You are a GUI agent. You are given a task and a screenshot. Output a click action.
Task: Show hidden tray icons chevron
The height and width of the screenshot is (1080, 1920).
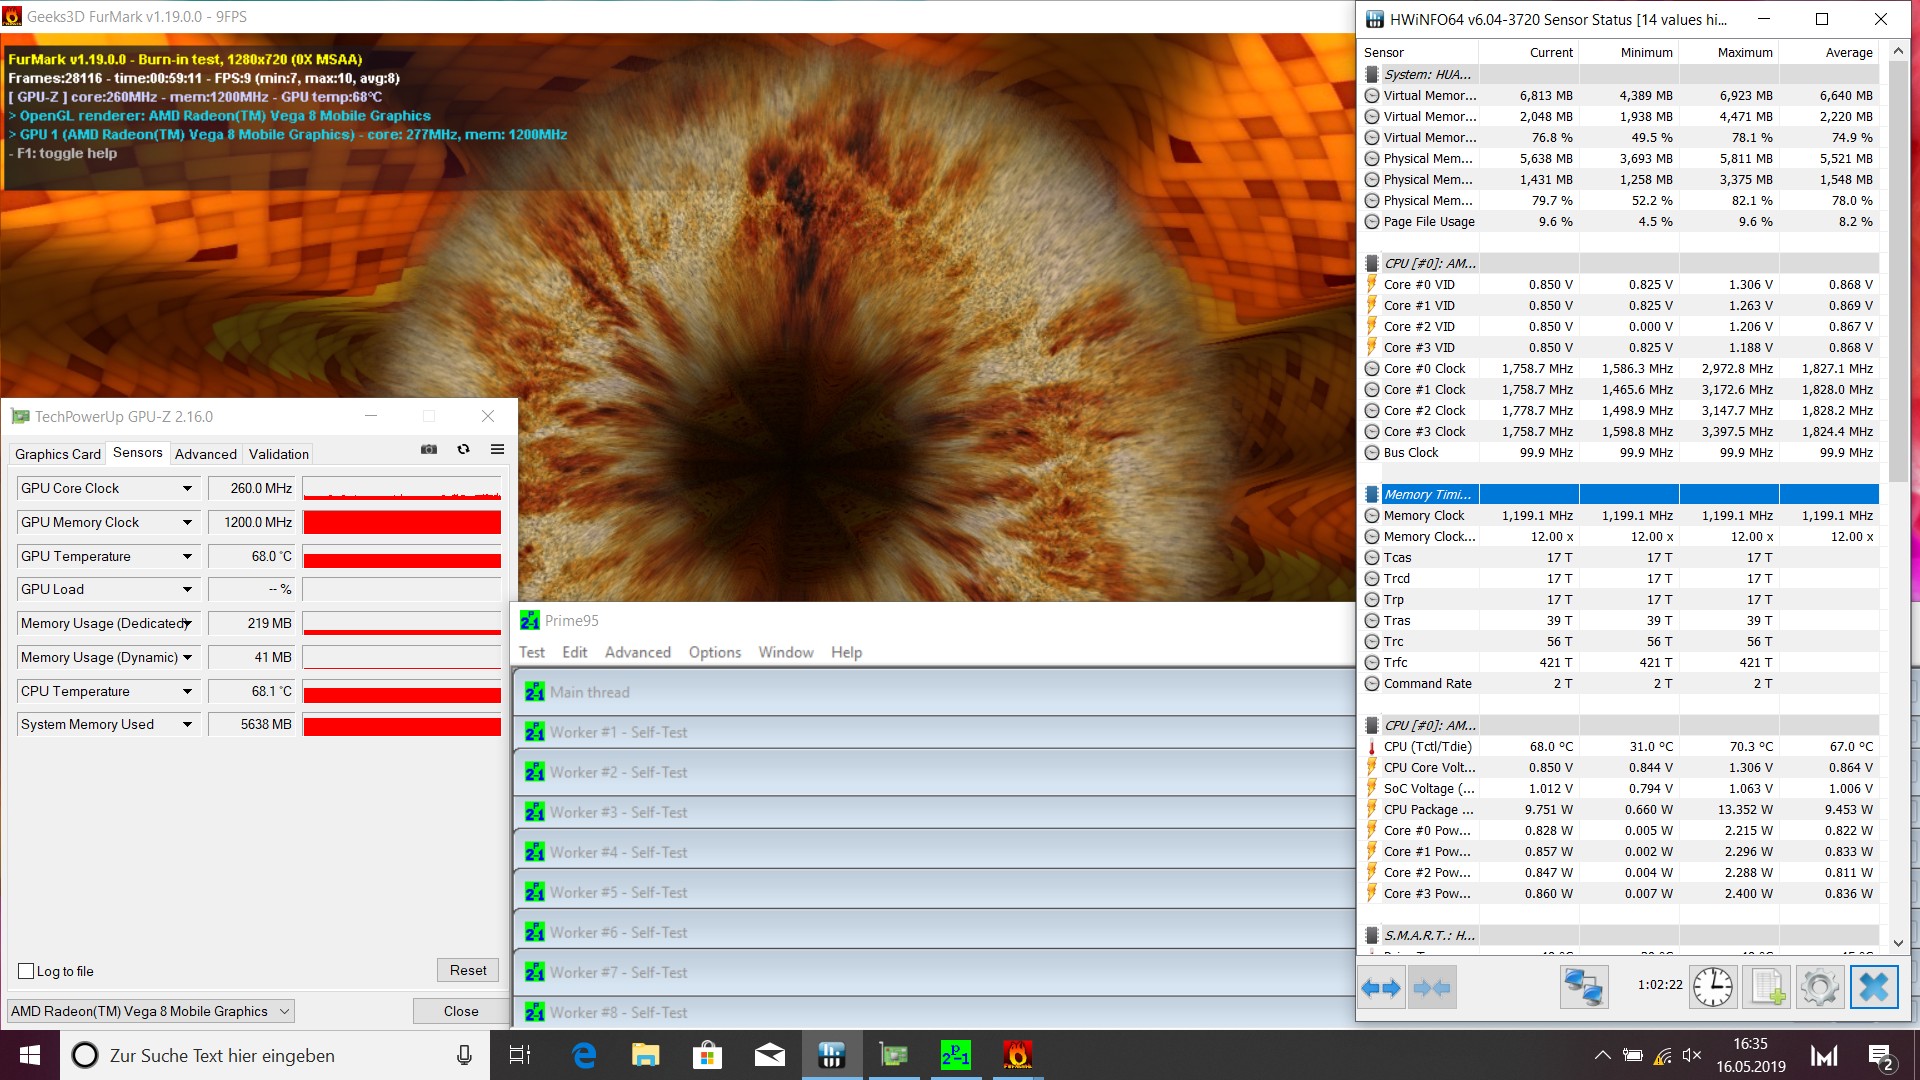[x=1602, y=1055]
